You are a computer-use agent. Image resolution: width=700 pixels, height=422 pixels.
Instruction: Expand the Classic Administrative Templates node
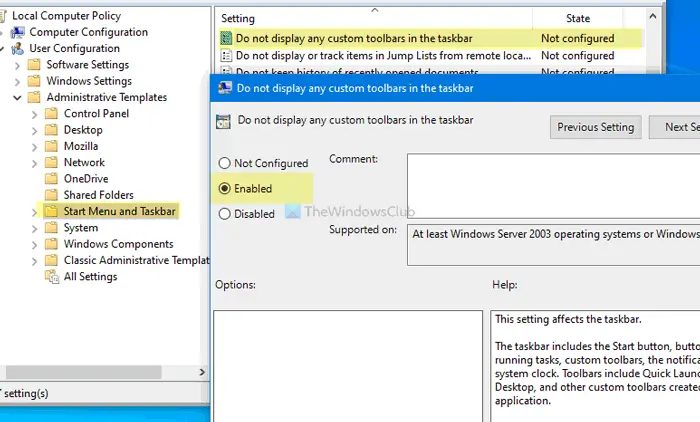click(34, 262)
